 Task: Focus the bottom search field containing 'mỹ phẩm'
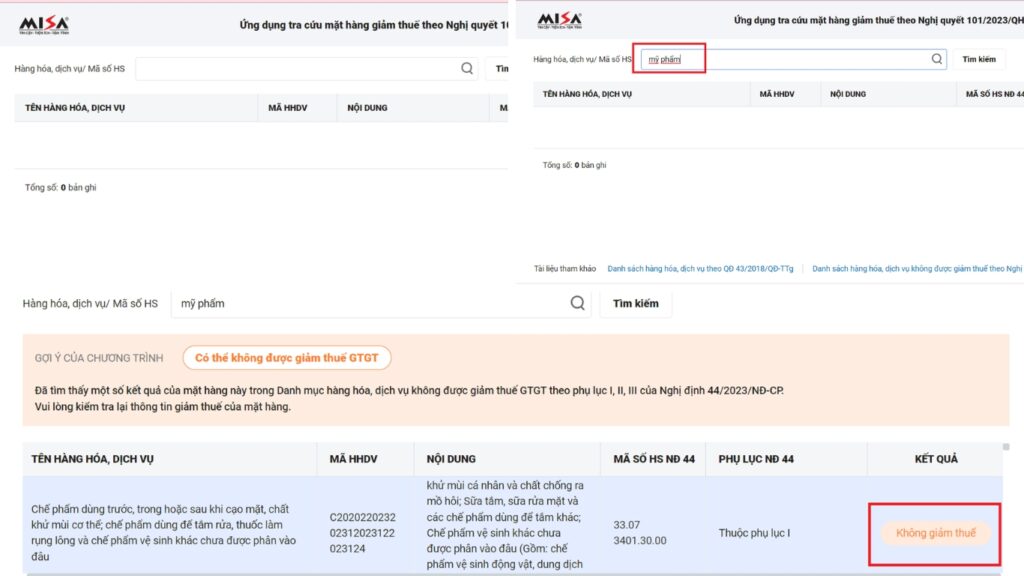(x=381, y=304)
